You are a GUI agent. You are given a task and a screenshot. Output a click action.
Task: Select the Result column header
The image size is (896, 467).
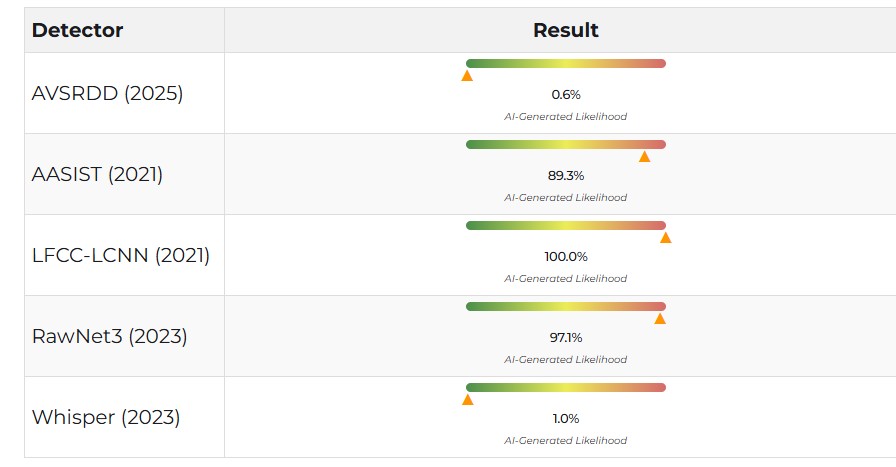tap(565, 30)
